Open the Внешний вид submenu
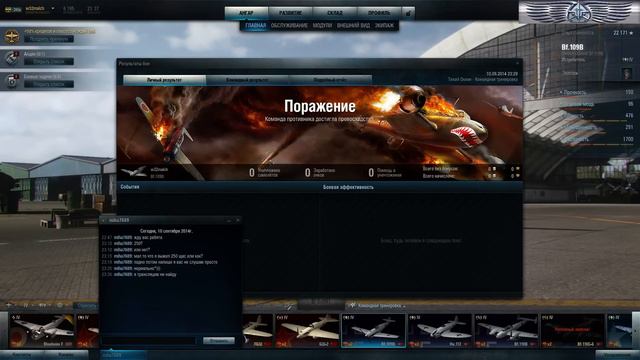Screen dimensions: 640x360 click(x=353, y=25)
